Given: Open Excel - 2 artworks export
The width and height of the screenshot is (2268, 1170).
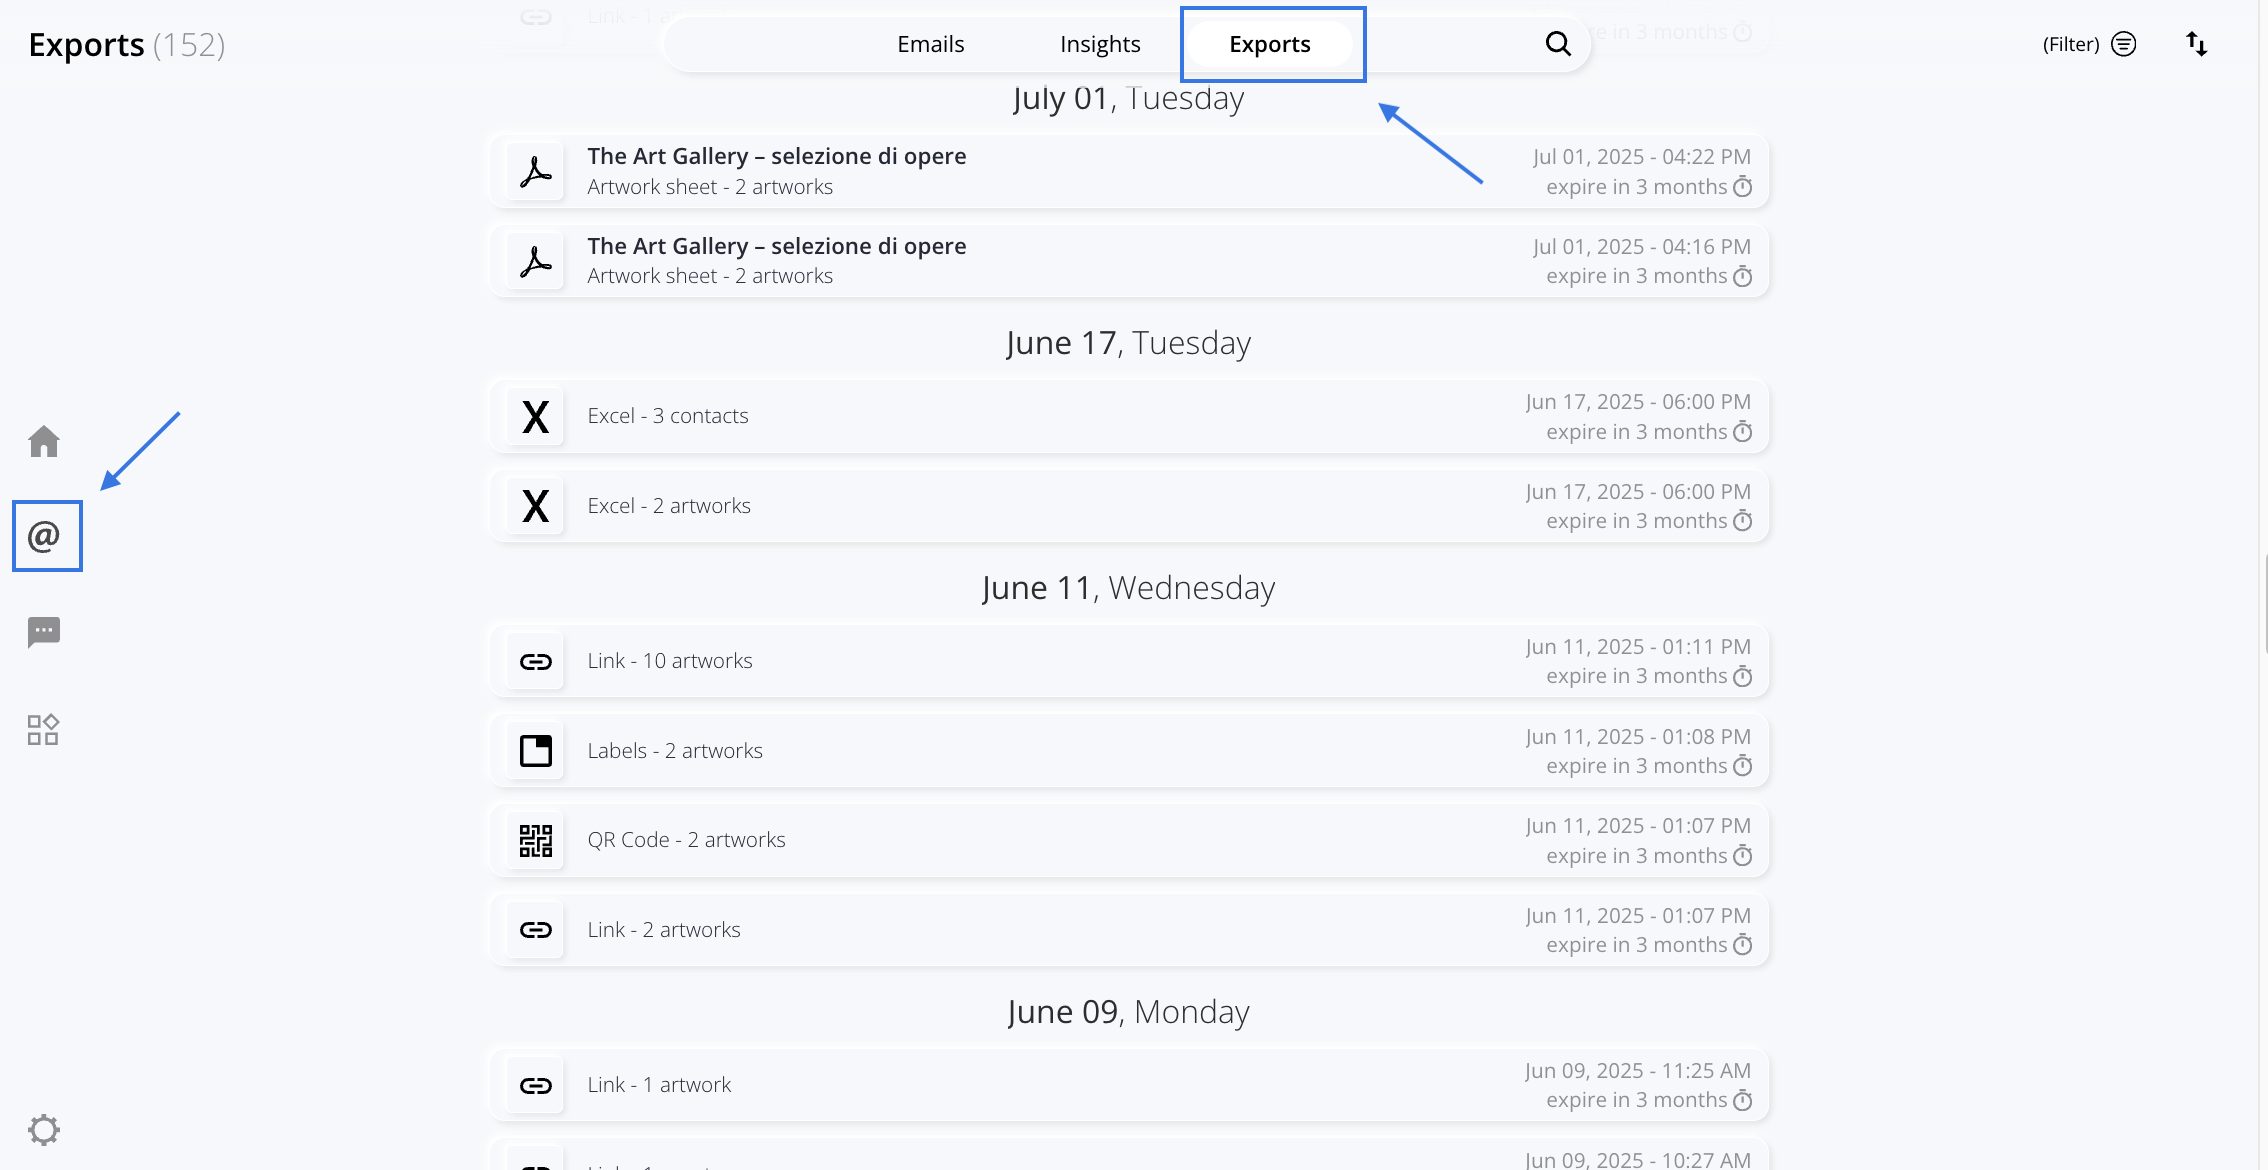Looking at the screenshot, I should click(668, 506).
